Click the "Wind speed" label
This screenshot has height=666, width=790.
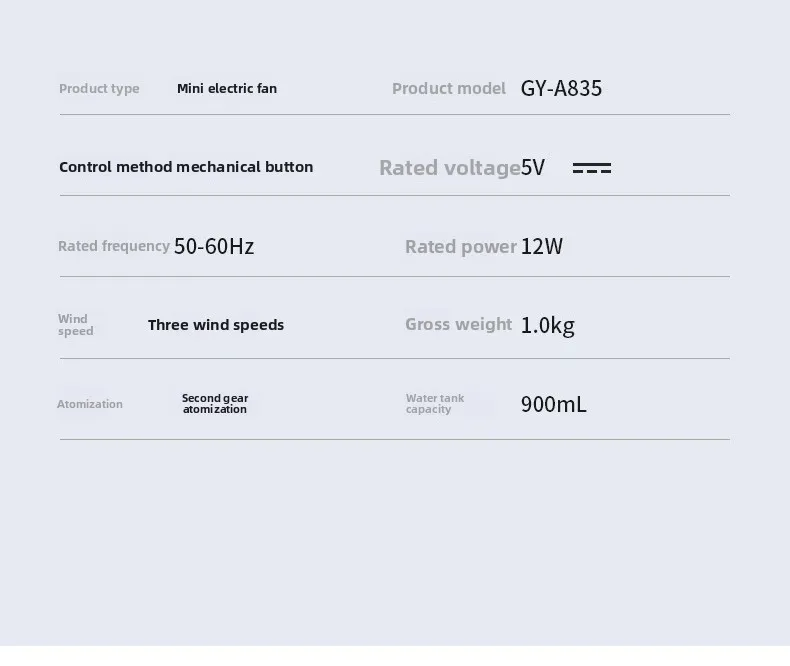(x=75, y=325)
